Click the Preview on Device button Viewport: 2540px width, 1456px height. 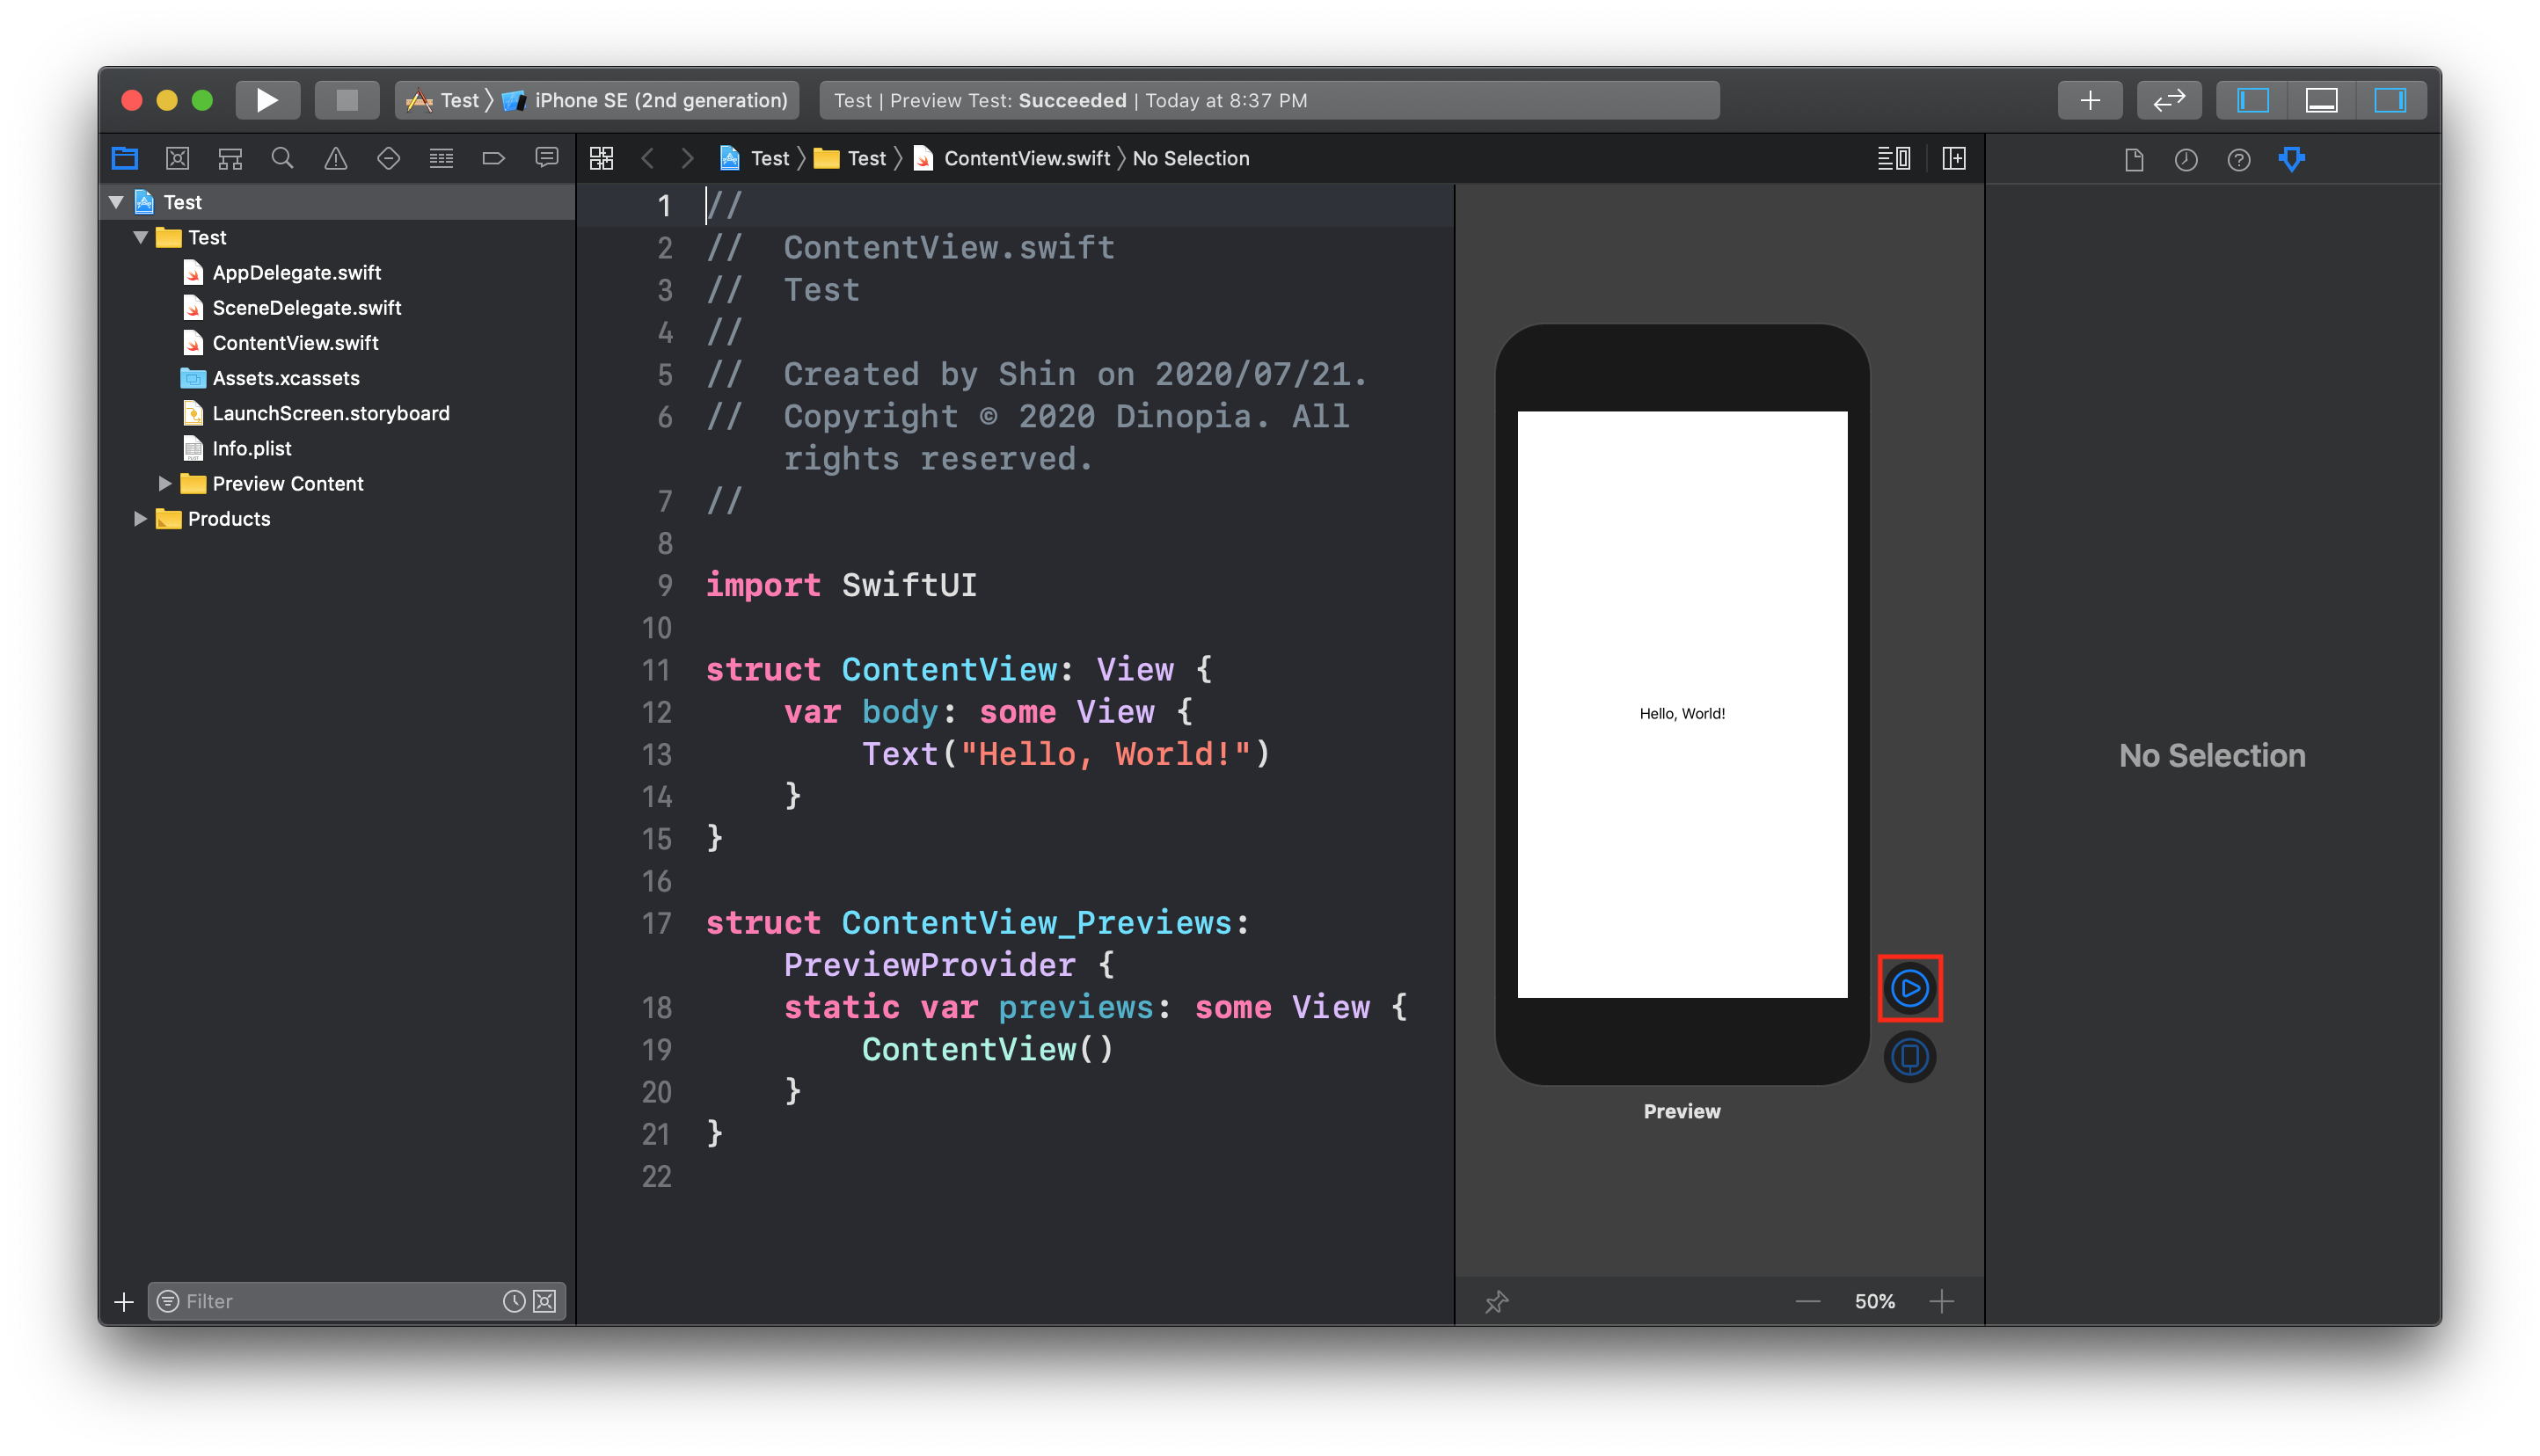[x=1909, y=1056]
